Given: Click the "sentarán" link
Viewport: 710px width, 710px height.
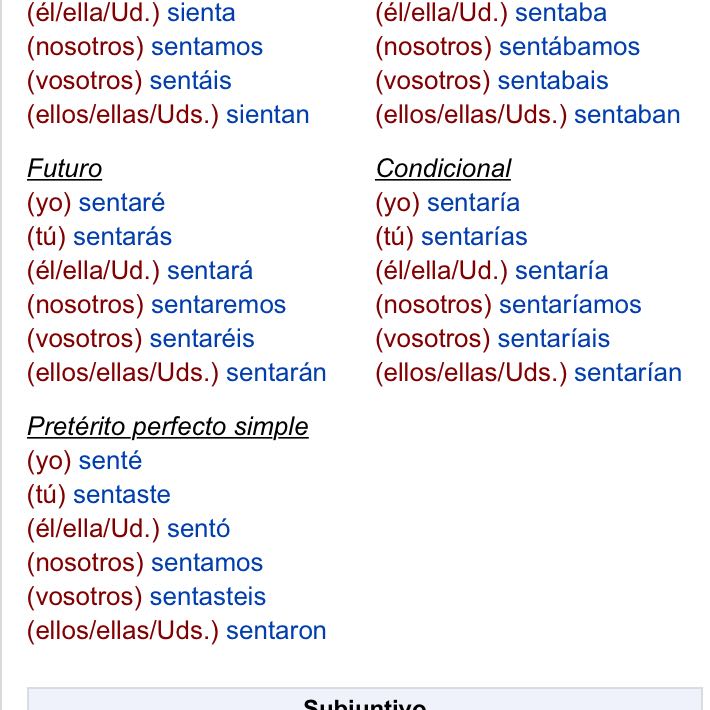Looking at the screenshot, I should [276, 373].
